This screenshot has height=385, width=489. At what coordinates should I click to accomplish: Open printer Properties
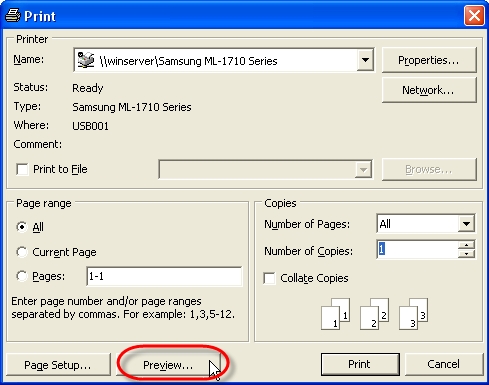point(429,60)
